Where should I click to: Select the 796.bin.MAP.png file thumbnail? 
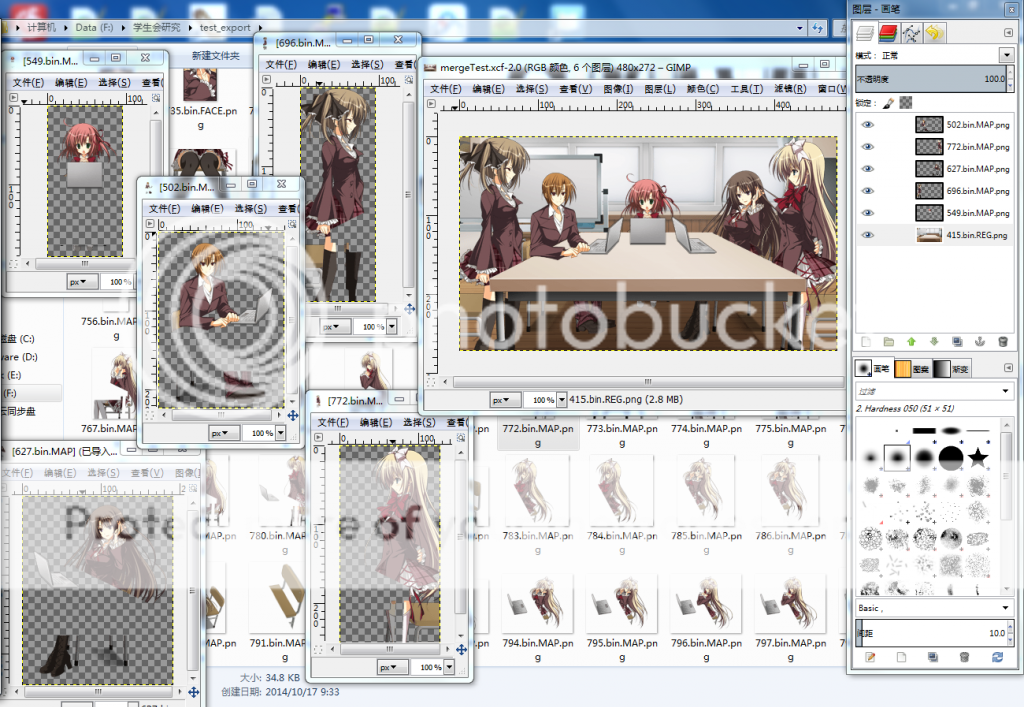pos(705,603)
